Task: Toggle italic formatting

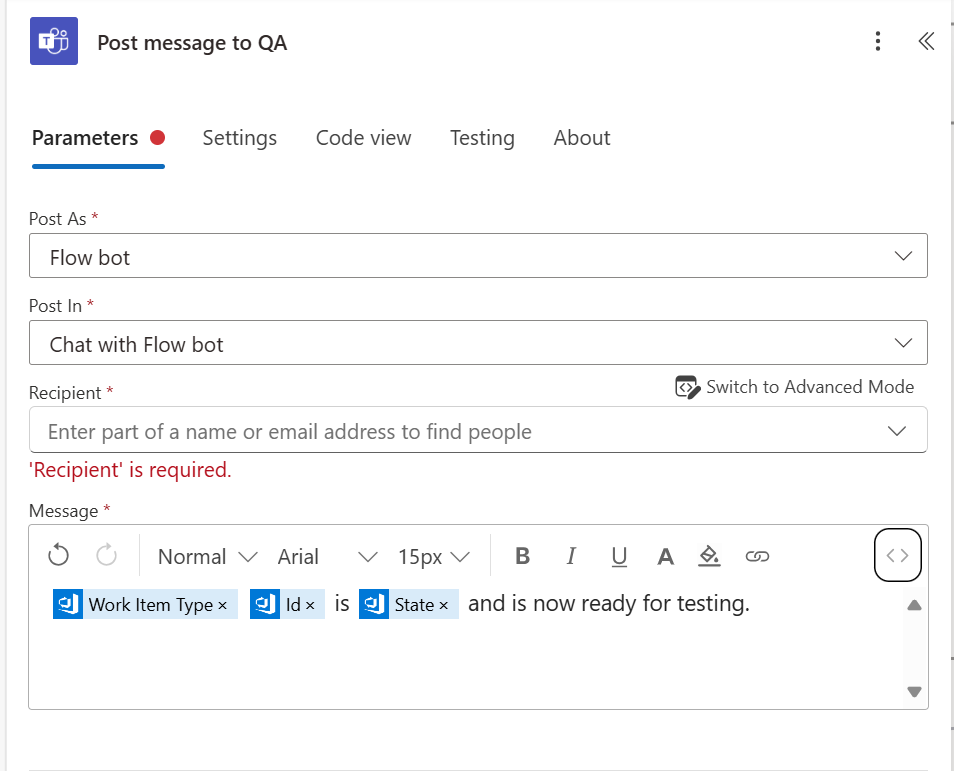Action: [571, 556]
